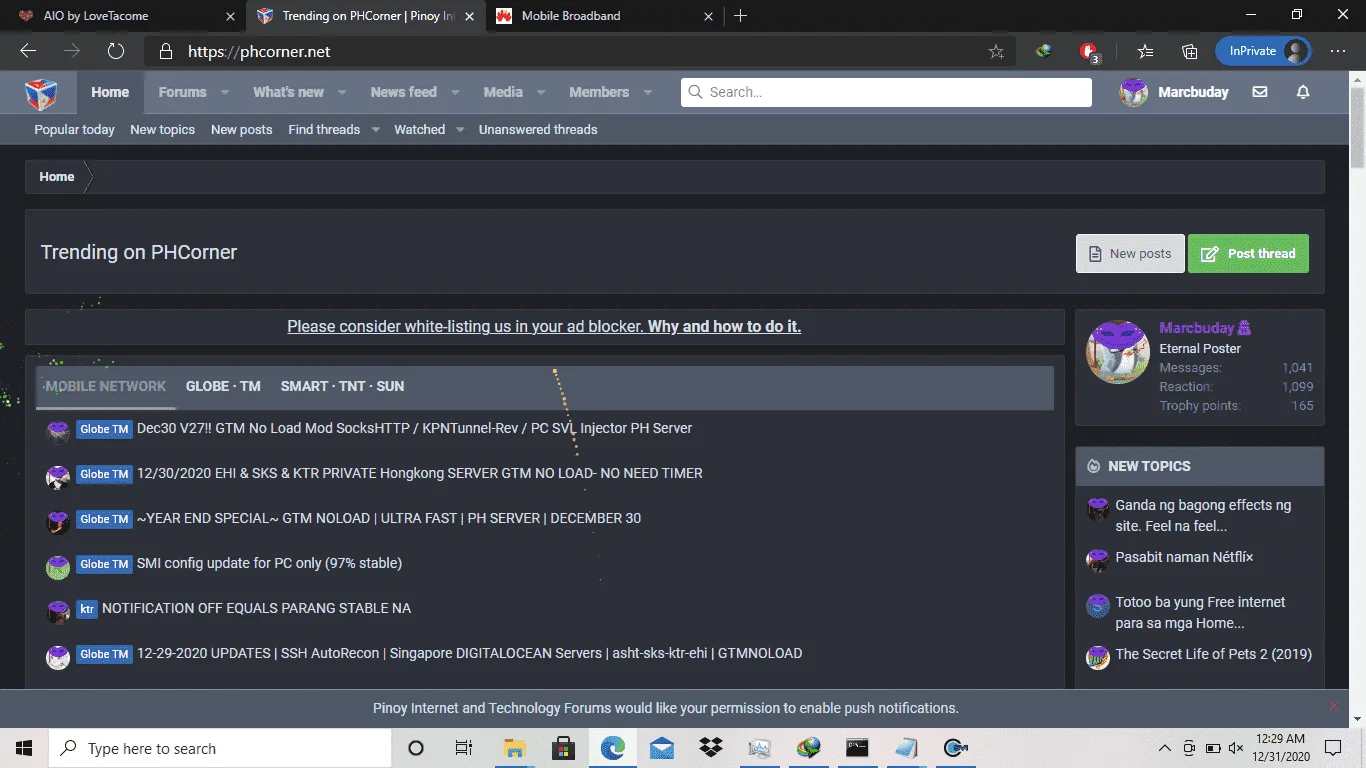Open YEAR END SPECIAL GTM NOLOAD thread
The width and height of the screenshot is (1366, 768).
(389, 518)
